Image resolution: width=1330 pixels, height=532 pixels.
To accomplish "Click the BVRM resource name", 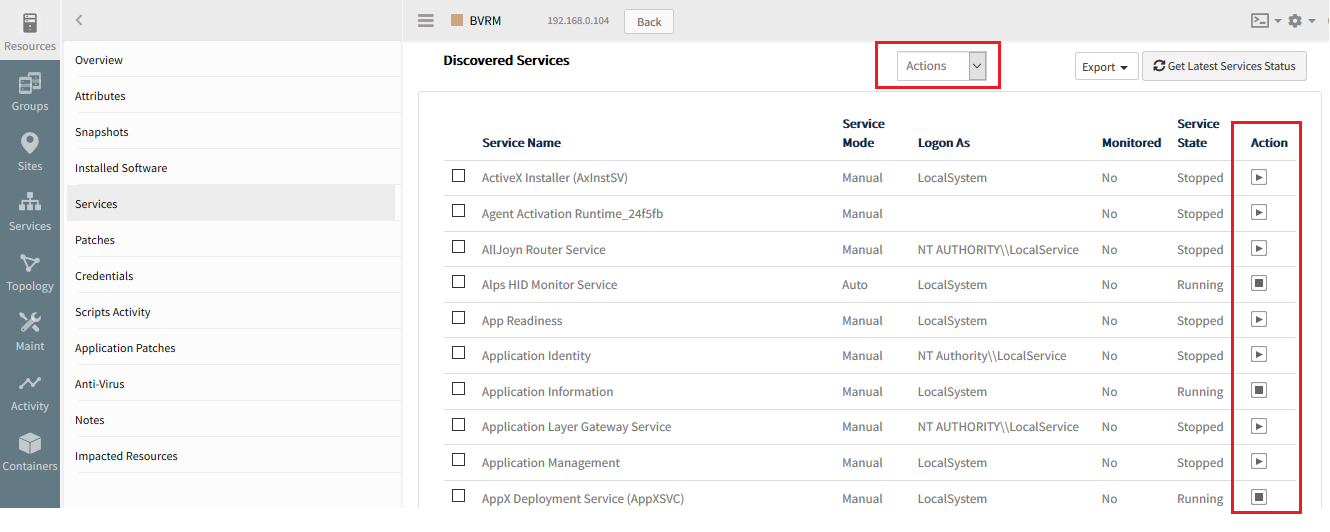I will click(x=485, y=21).
